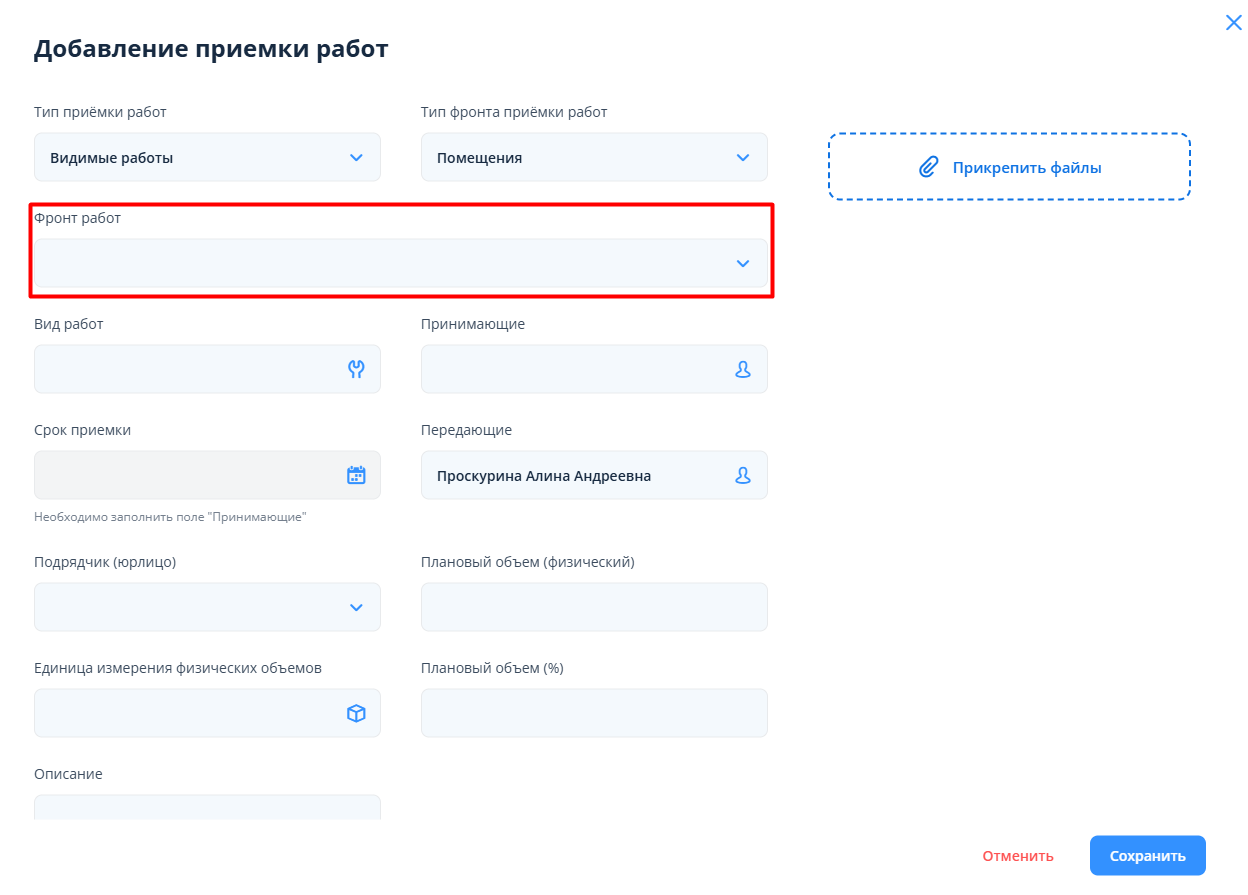
Task: Click the person icon in Принимающие field
Action: tap(742, 369)
